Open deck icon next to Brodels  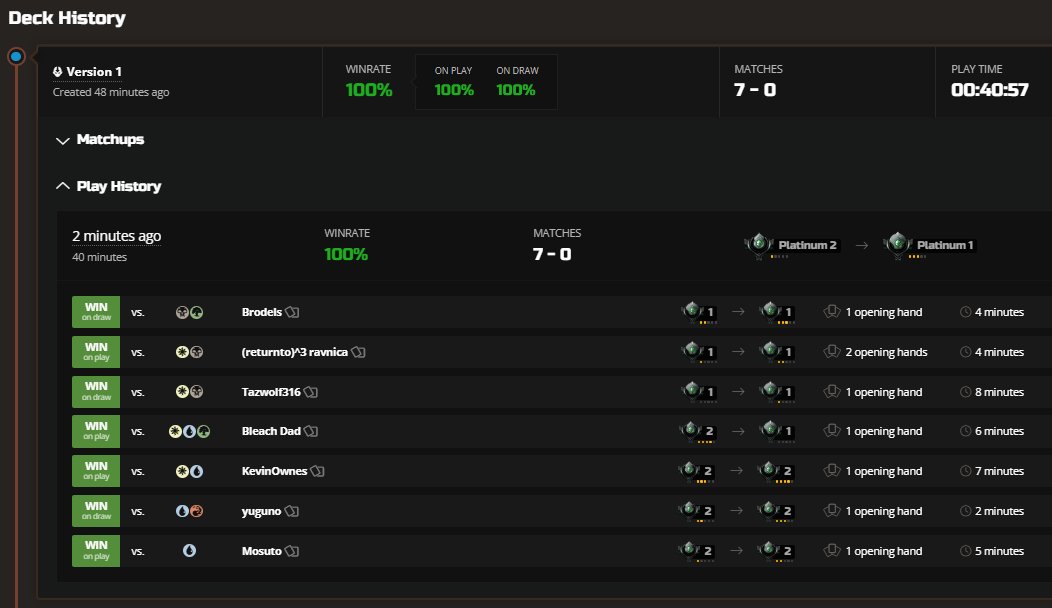292,312
